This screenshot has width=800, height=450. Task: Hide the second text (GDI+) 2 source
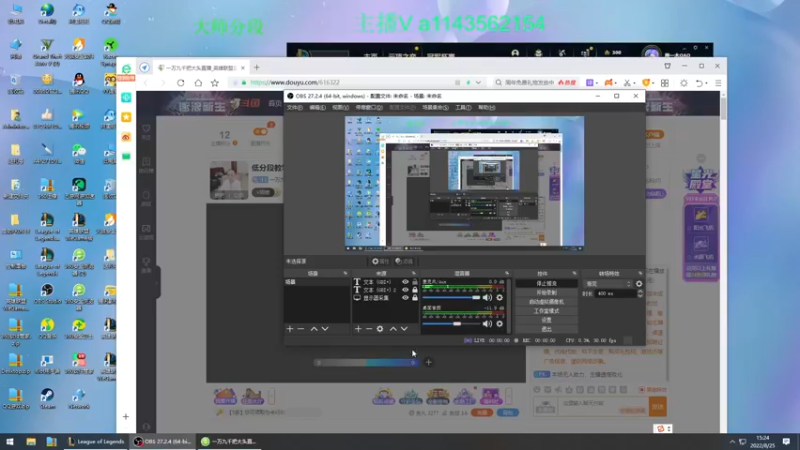405,290
